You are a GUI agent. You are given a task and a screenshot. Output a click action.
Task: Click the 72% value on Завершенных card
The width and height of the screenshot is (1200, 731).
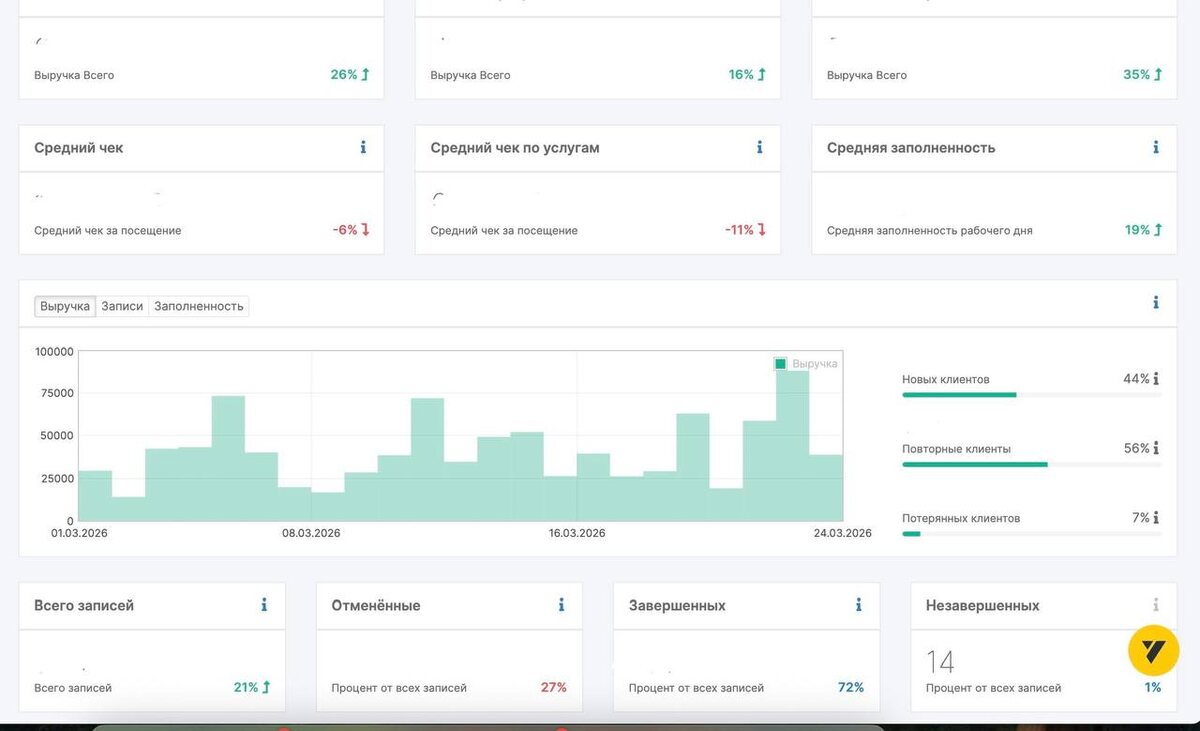[851, 687]
